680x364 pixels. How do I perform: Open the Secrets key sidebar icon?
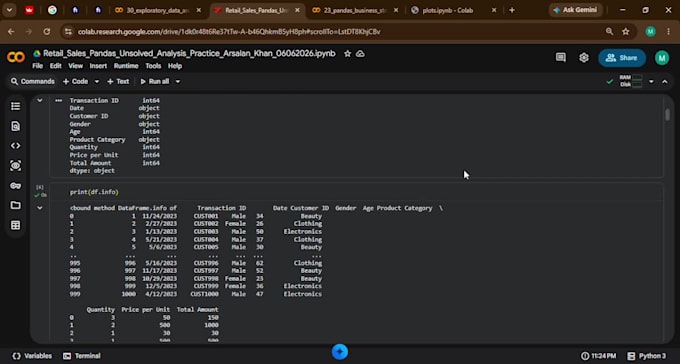tap(16, 186)
